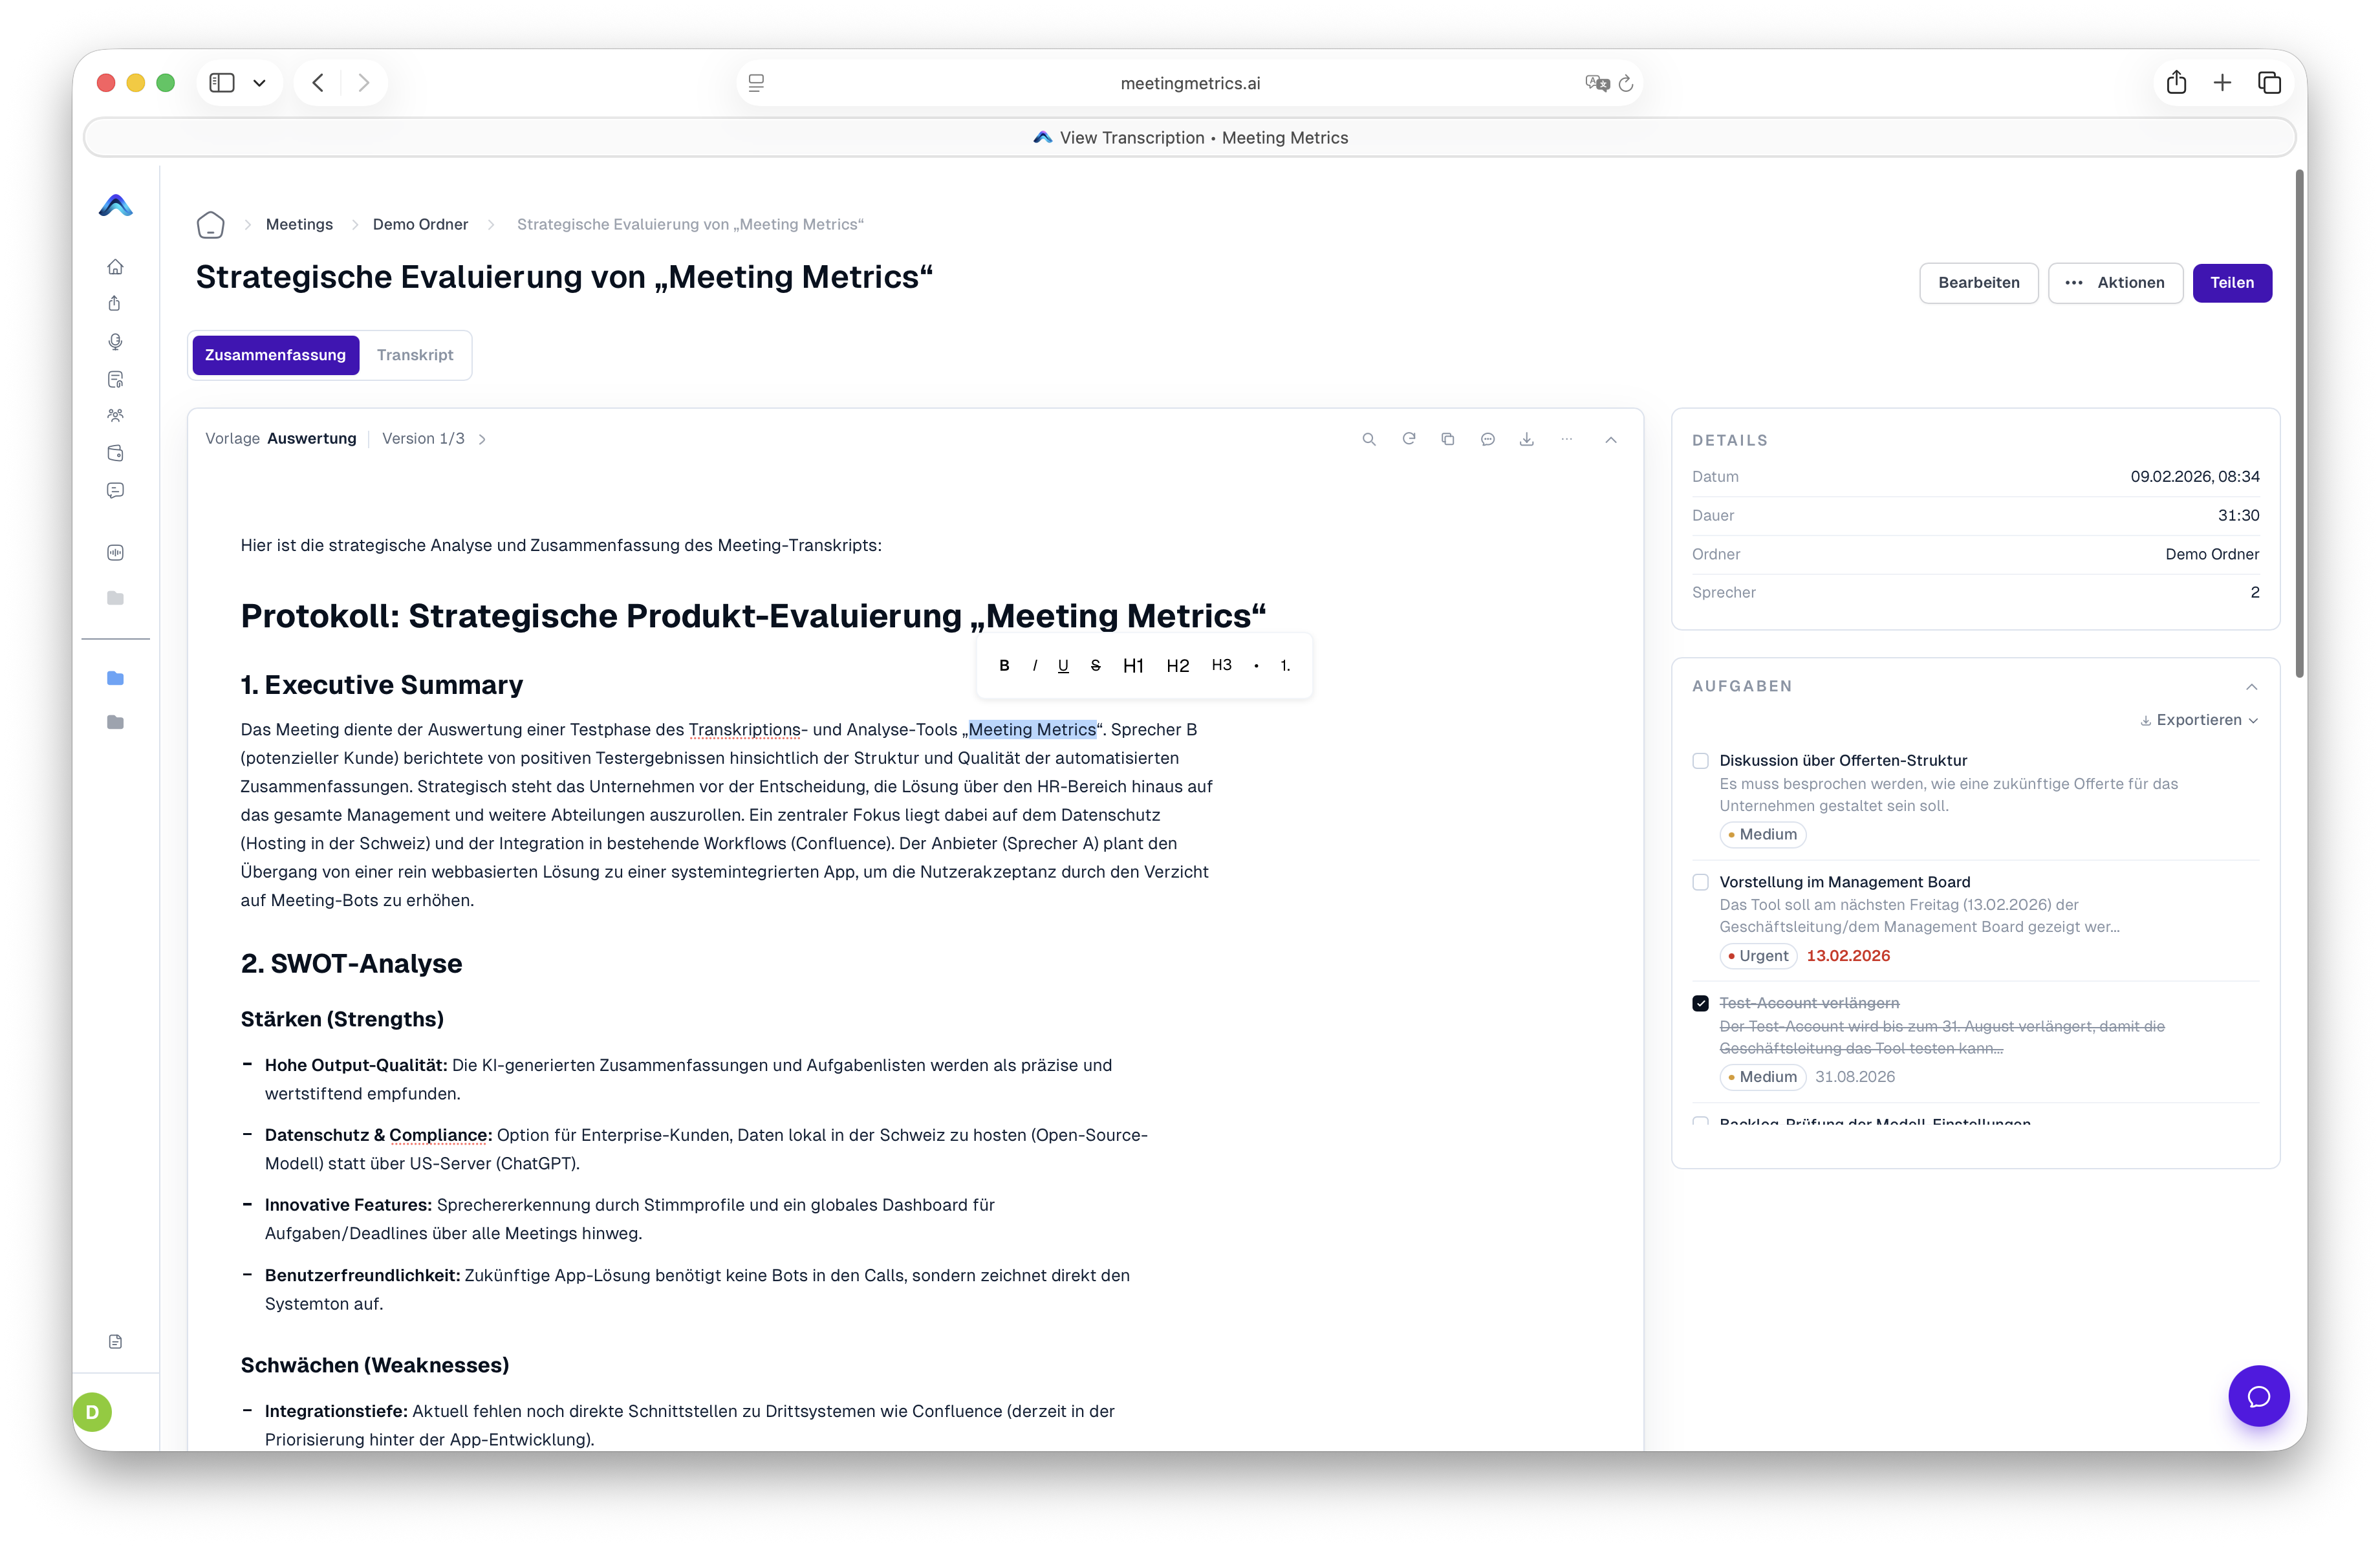Open the comment bubble icon in summary toolbar
The height and width of the screenshot is (1547, 2380).
pos(1488,439)
